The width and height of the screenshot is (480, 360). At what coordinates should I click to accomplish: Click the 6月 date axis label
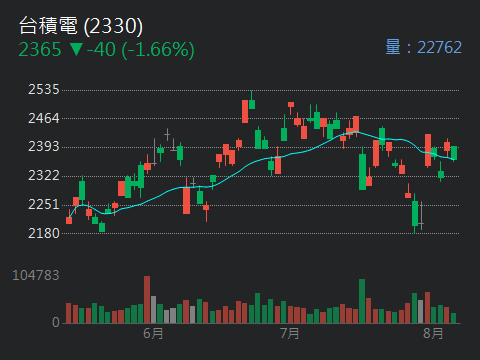pyautogui.click(x=153, y=333)
